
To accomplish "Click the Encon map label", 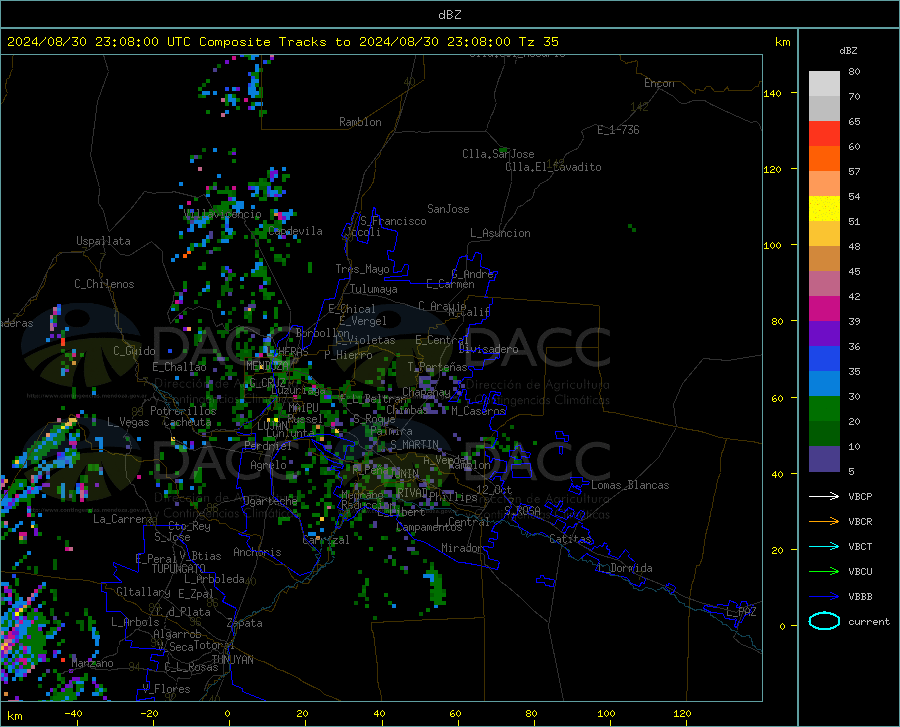I will (x=659, y=83).
